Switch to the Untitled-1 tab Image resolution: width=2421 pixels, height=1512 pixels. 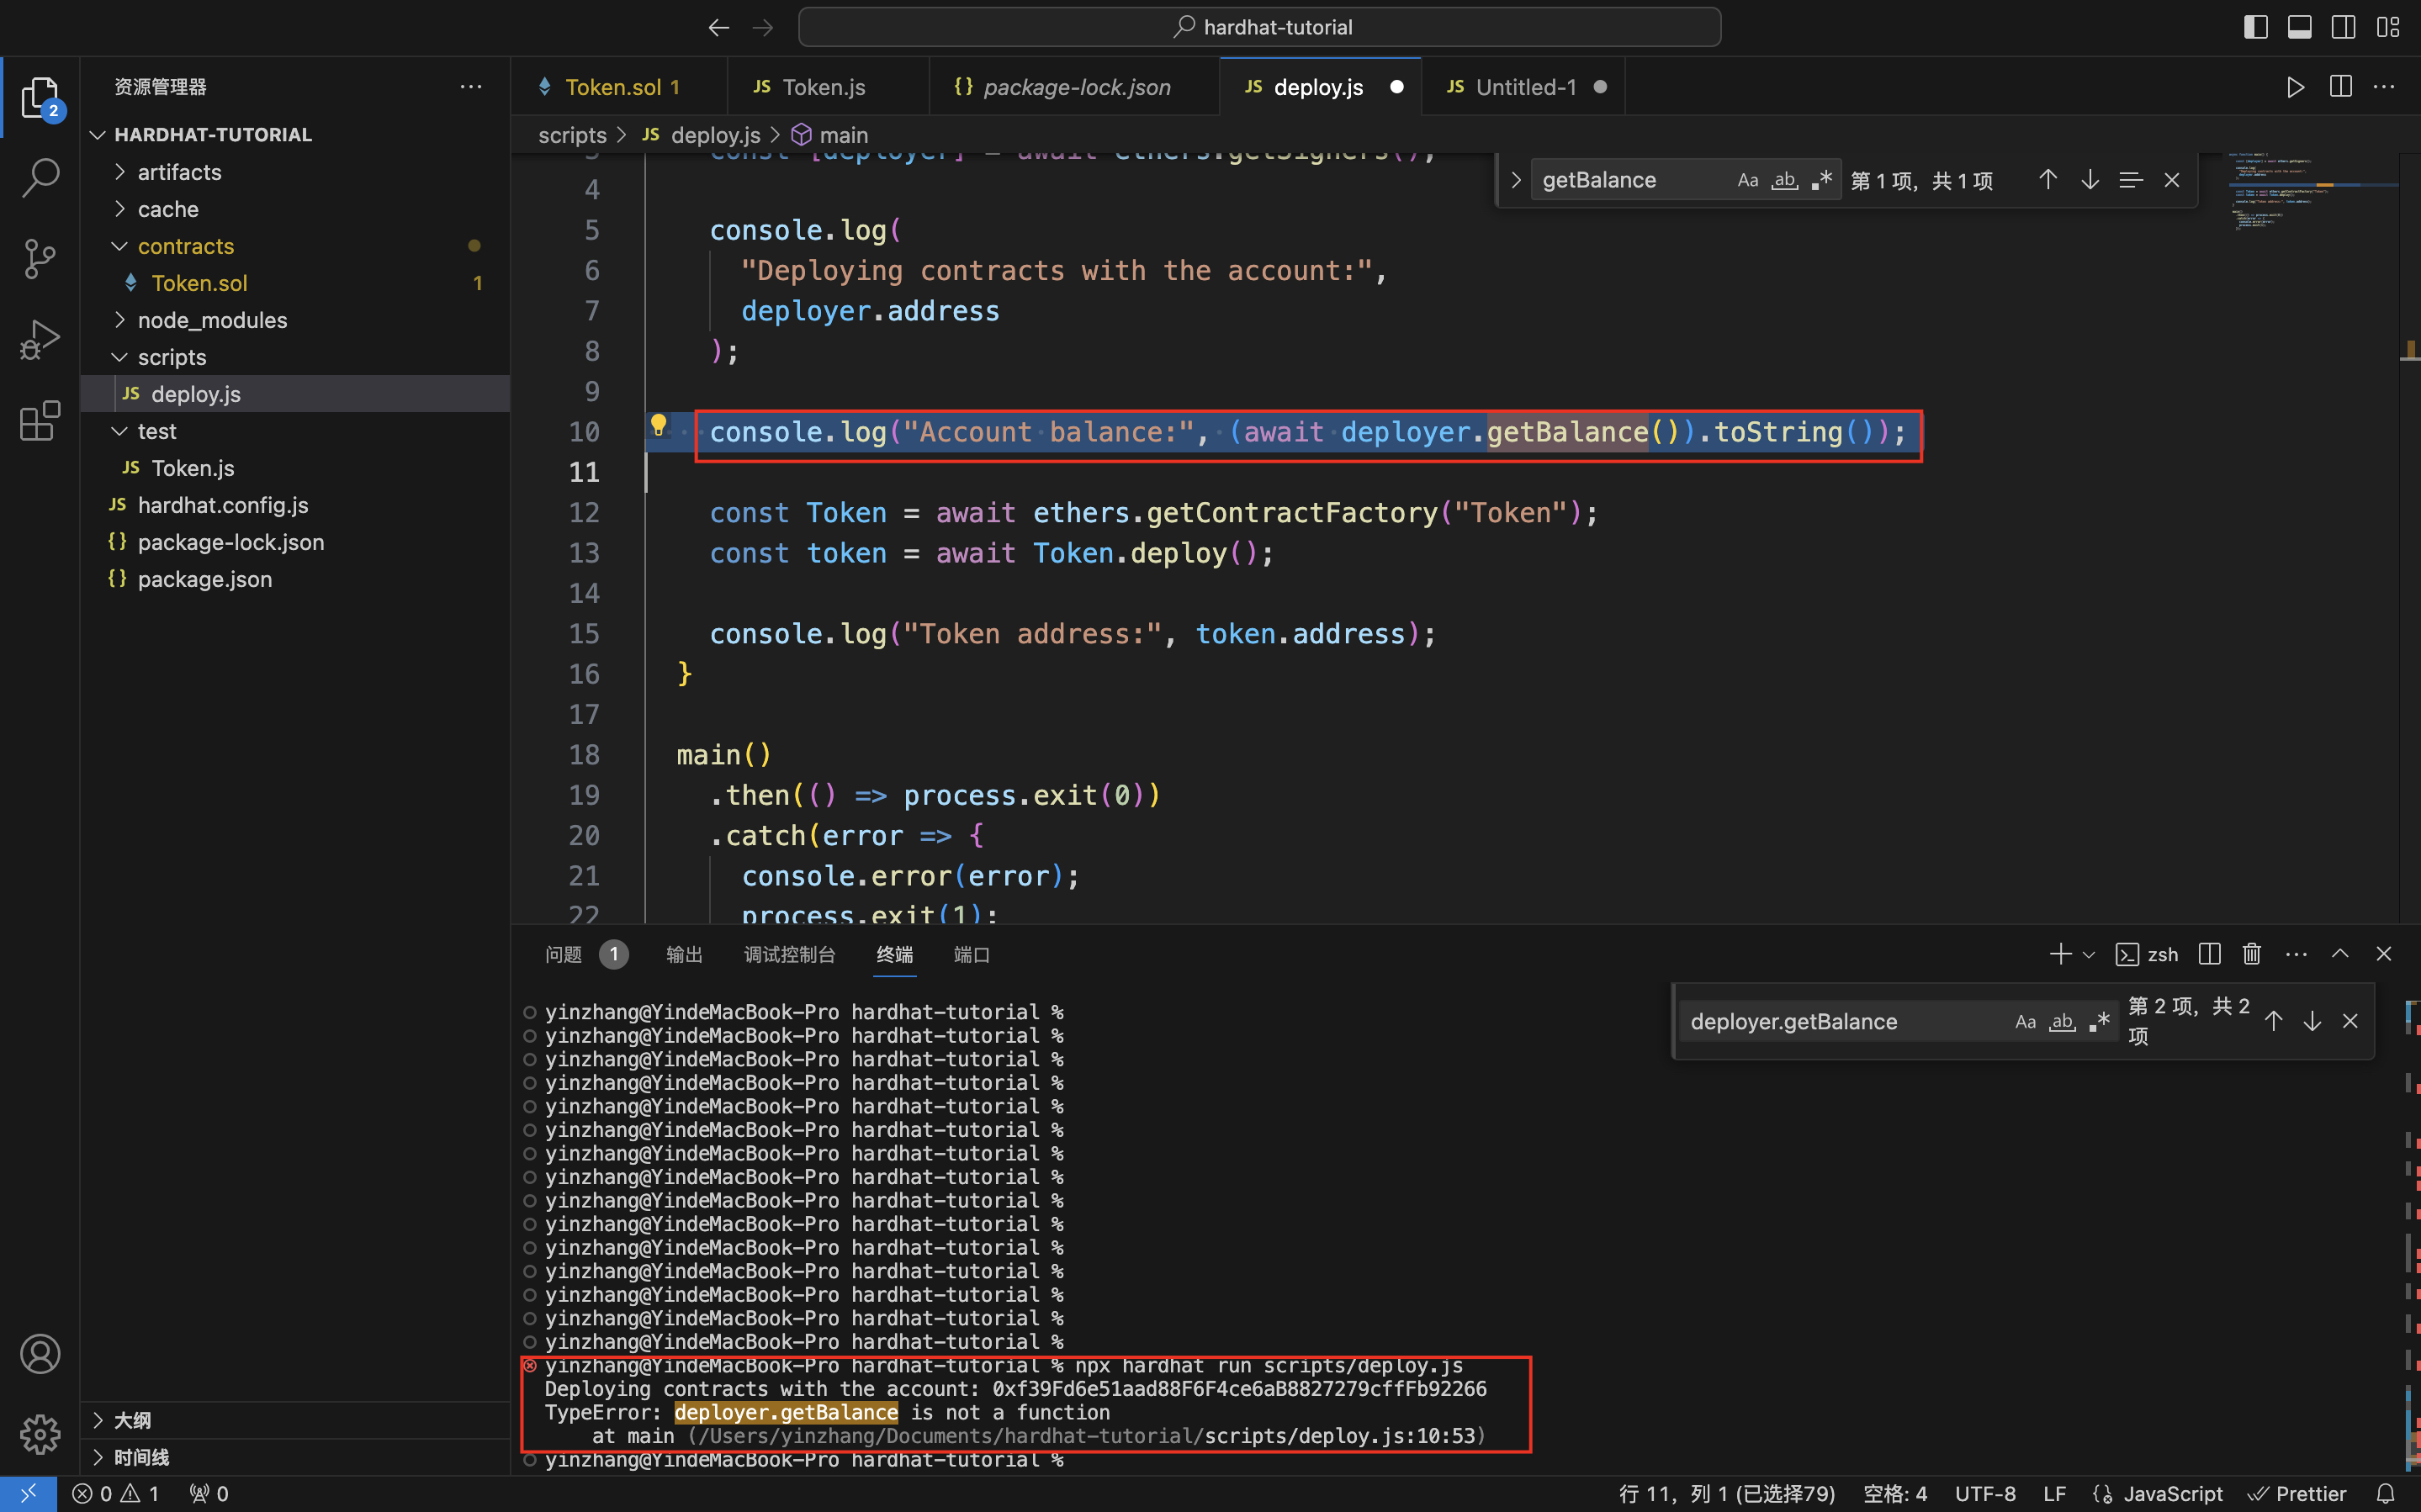(1523, 87)
